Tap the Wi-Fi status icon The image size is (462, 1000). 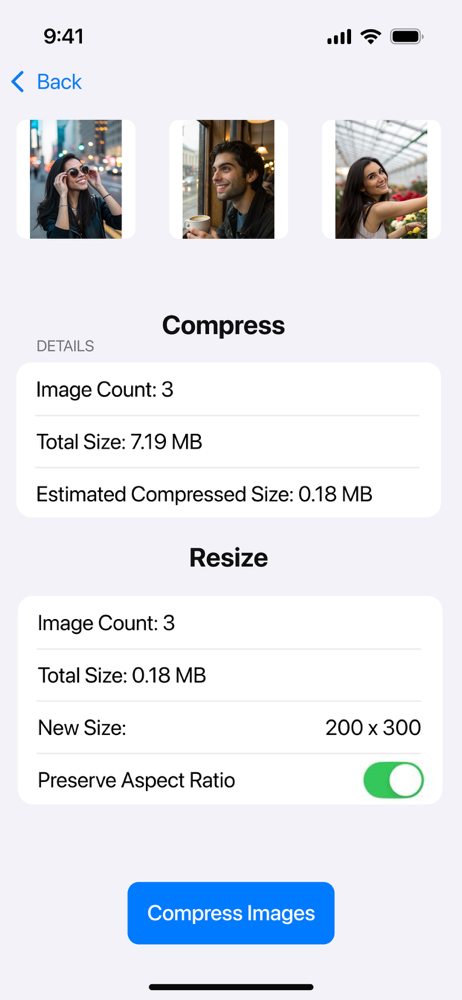[370, 37]
